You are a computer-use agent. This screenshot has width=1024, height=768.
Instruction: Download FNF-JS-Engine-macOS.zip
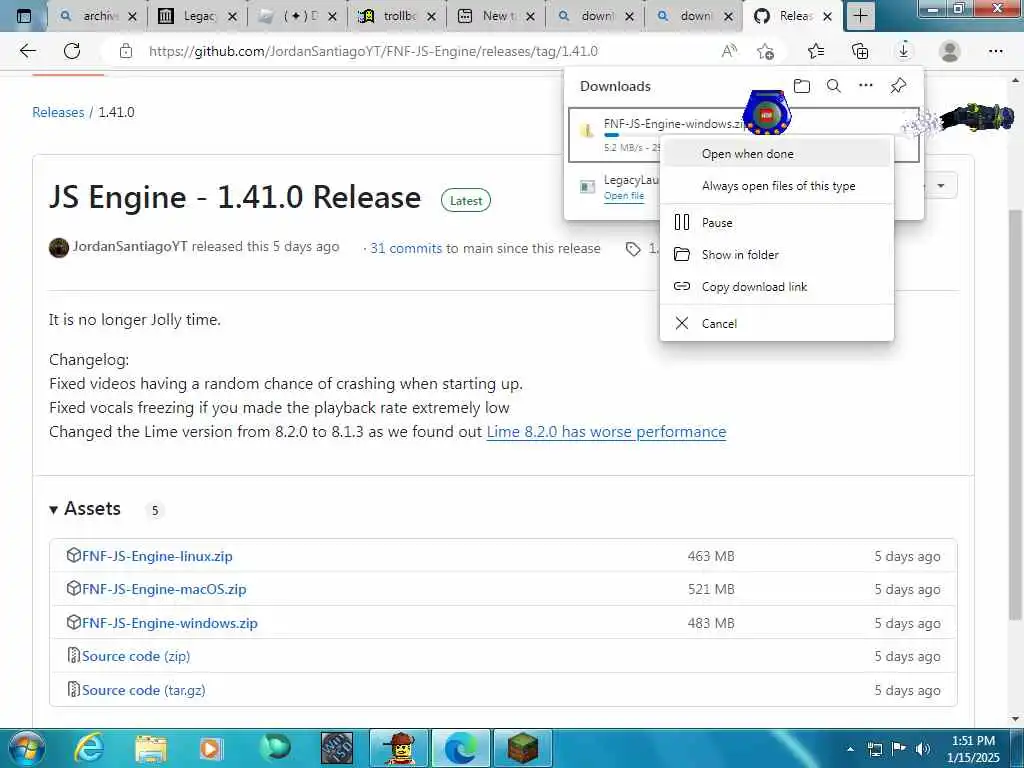(x=164, y=589)
